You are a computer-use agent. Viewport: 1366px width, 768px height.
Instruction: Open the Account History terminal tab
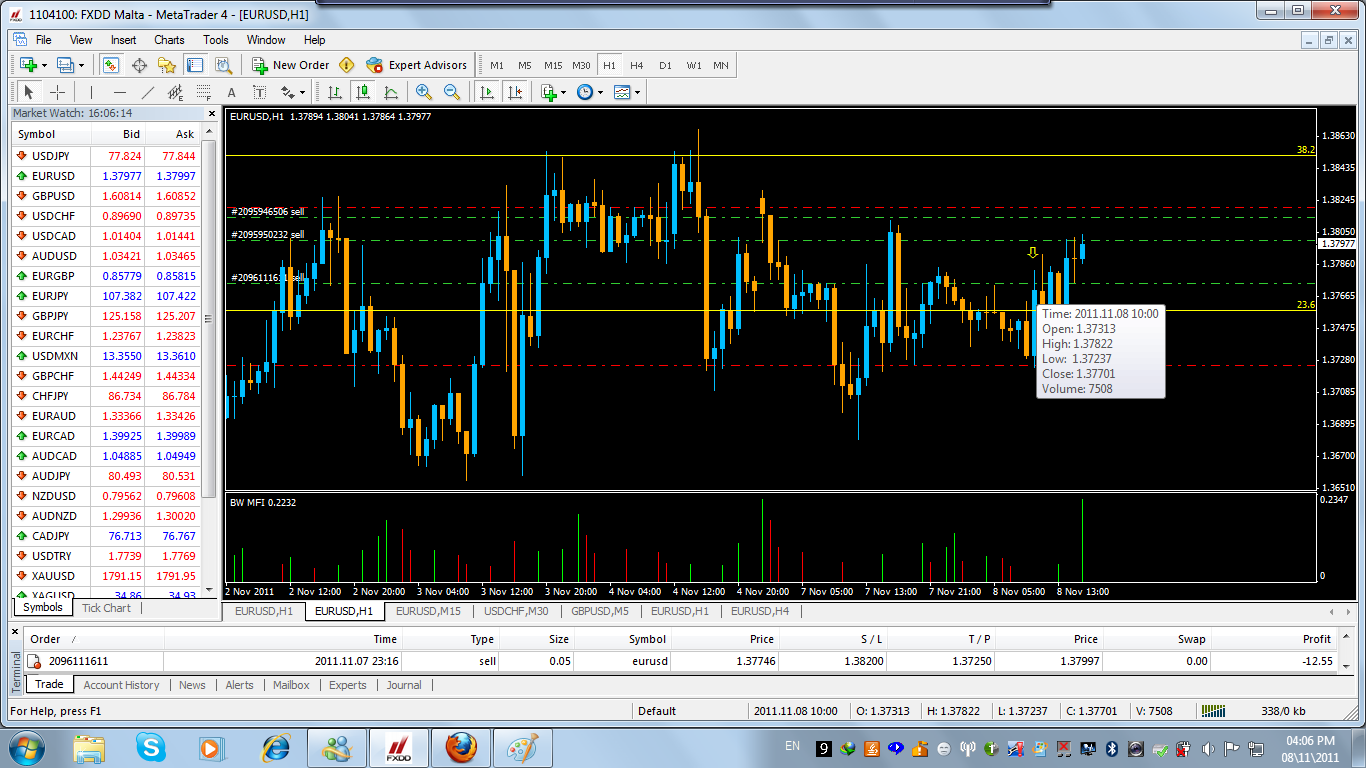coord(121,685)
